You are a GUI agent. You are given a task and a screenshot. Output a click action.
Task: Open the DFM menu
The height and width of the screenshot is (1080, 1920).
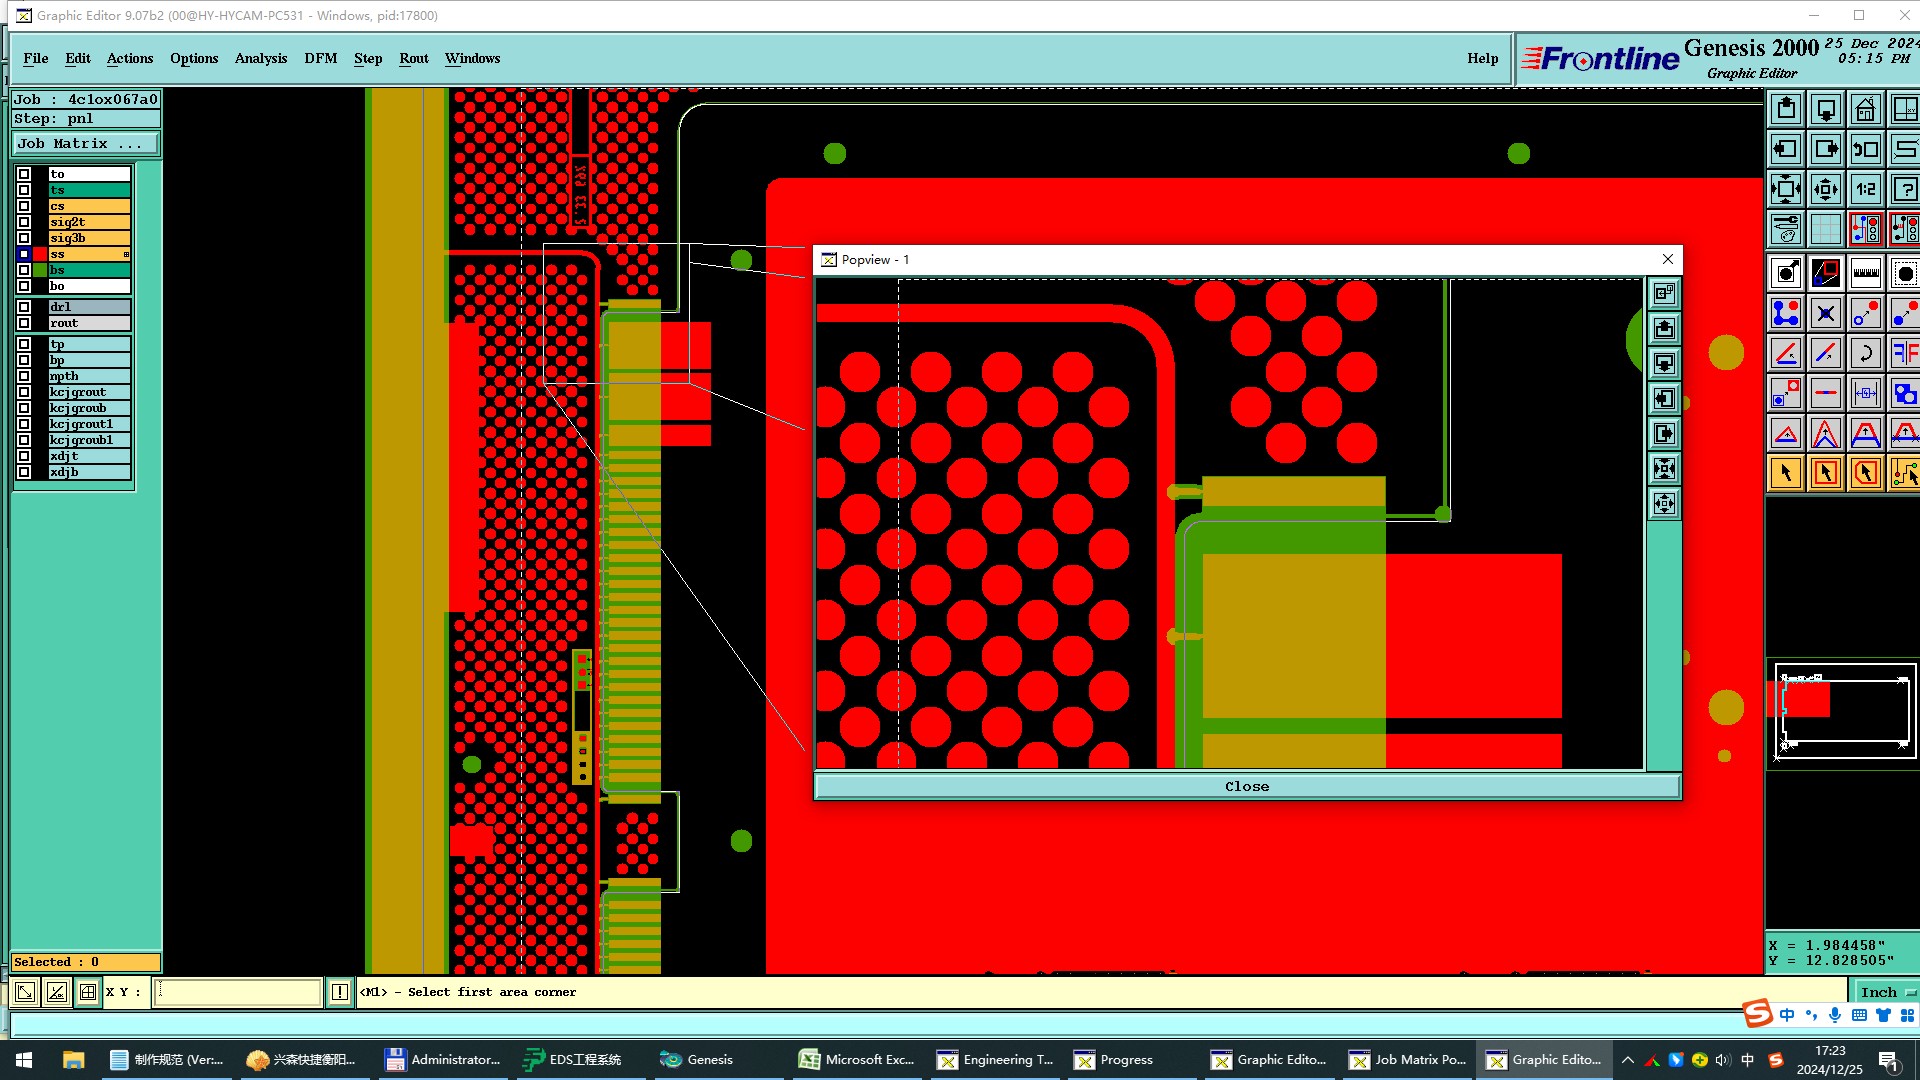[x=321, y=58]
